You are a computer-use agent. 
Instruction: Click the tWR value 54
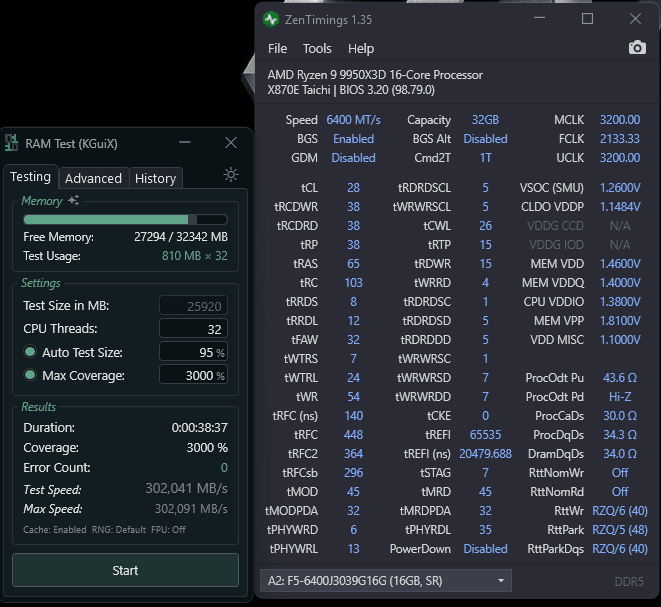pyautogui.click(x=353, y=397)
